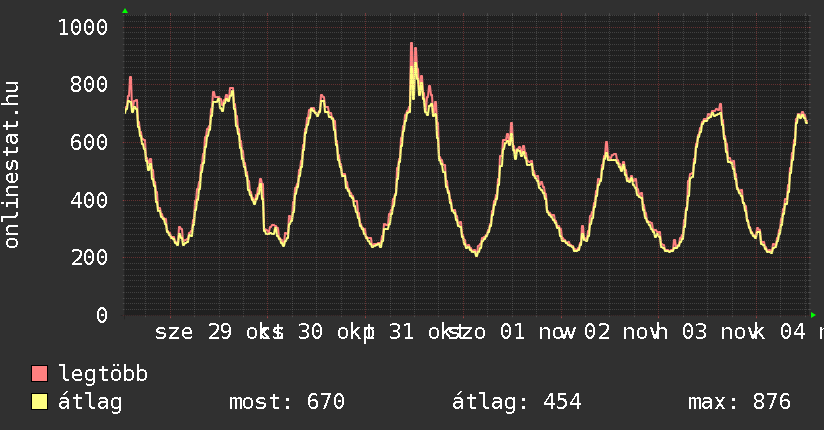Click the 200 y-axis label
Screen dimensions: 824x430
pos(88,258)
